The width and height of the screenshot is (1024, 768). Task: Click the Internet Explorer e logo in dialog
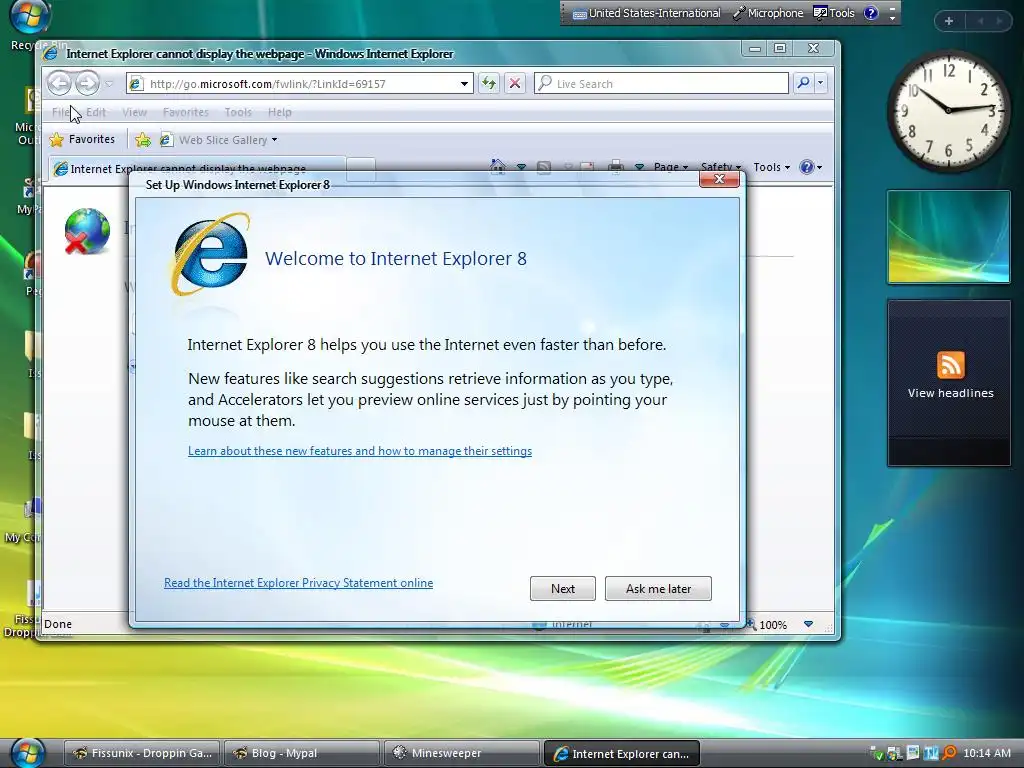click(210, 253)
